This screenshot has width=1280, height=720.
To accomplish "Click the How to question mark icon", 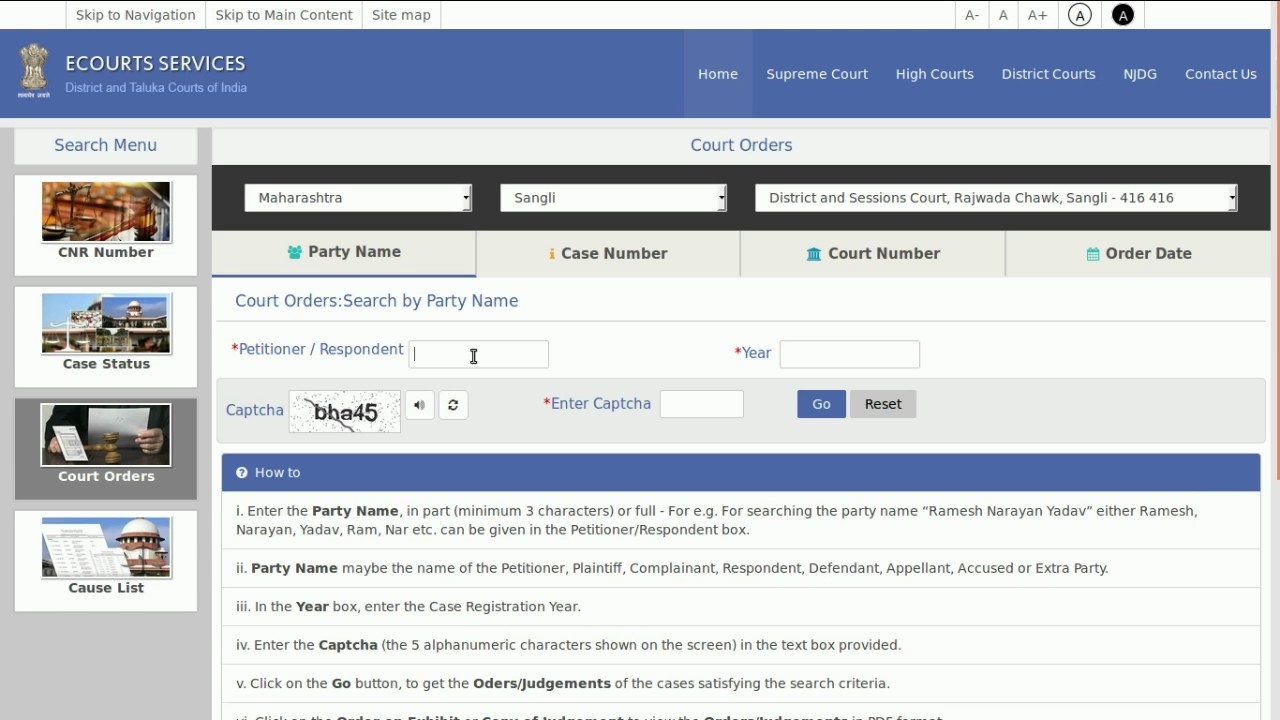I will click(242, 473).
